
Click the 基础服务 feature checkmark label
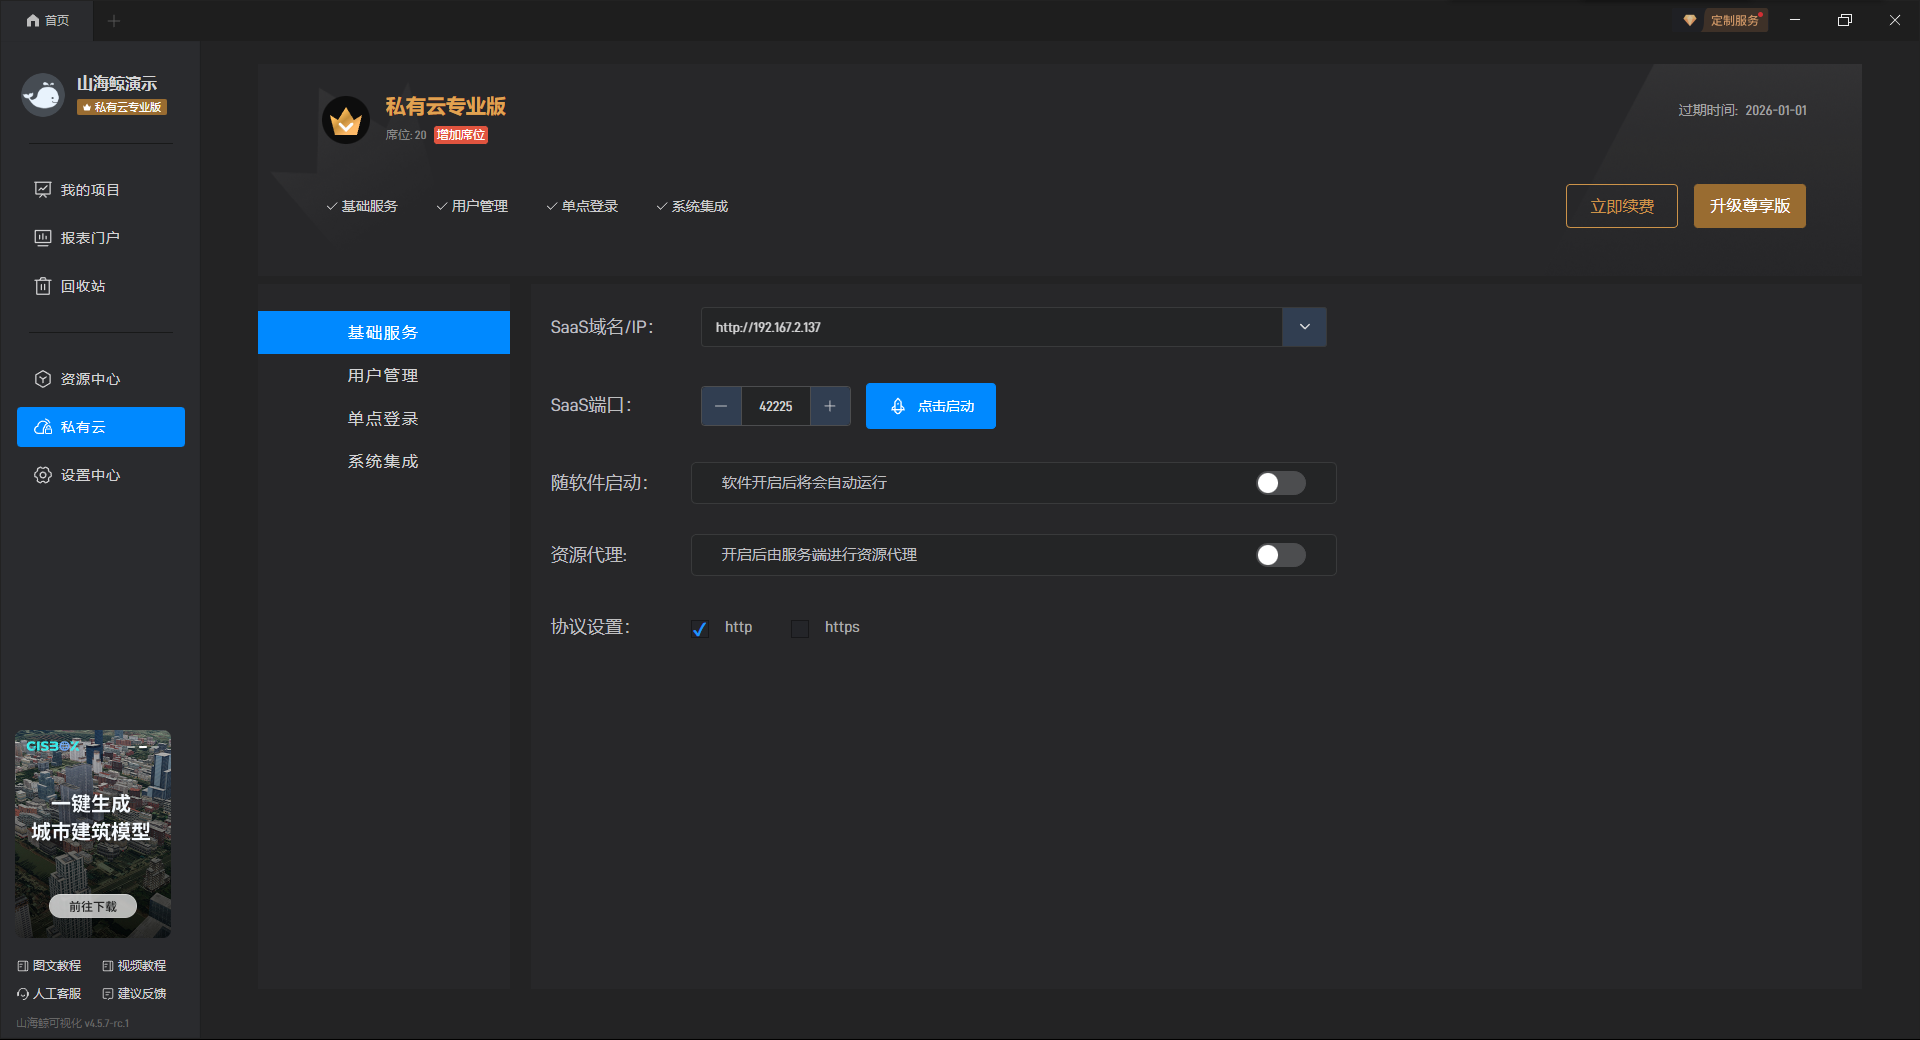[x=362, y=206]
